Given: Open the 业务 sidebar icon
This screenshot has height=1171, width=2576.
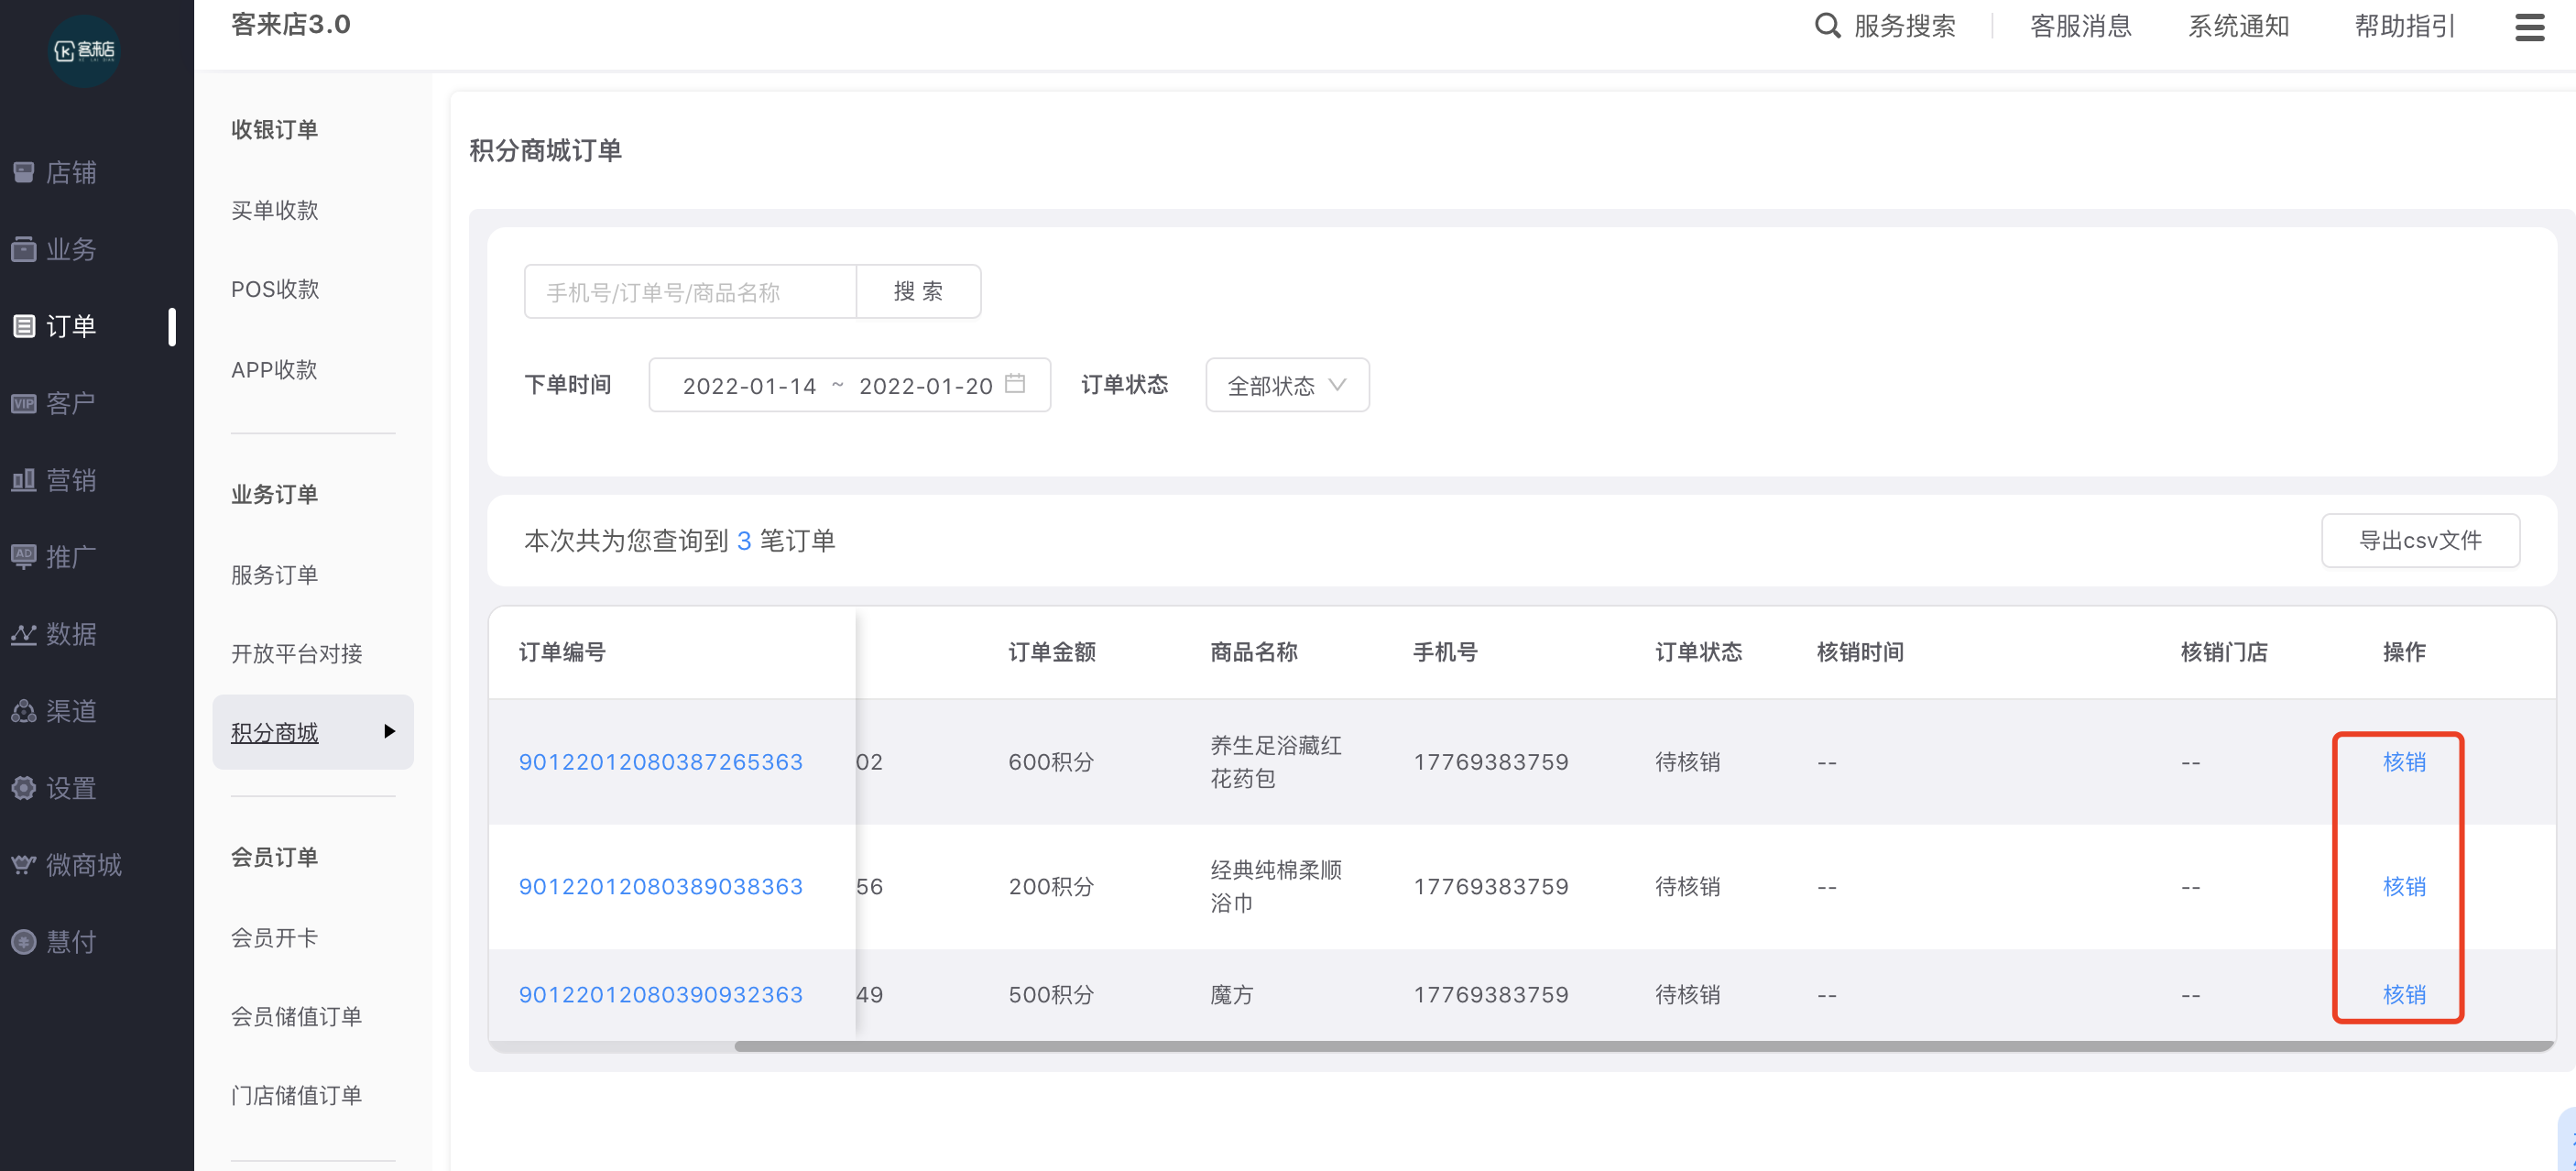Looking at the screenshot, I should pos(24,249).
